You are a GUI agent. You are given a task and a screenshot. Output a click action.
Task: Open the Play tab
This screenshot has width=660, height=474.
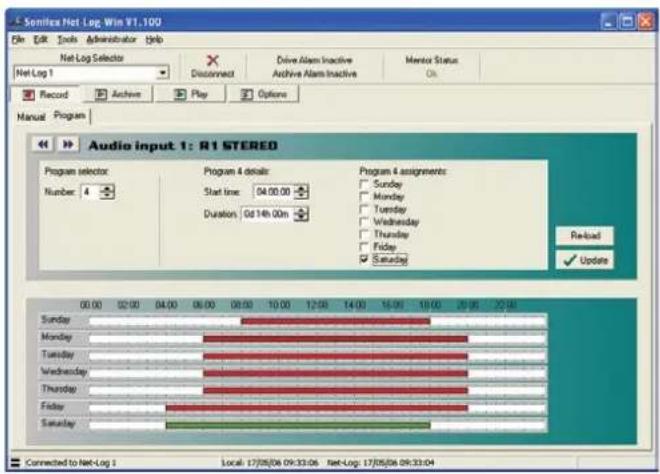tap(191, 94)
